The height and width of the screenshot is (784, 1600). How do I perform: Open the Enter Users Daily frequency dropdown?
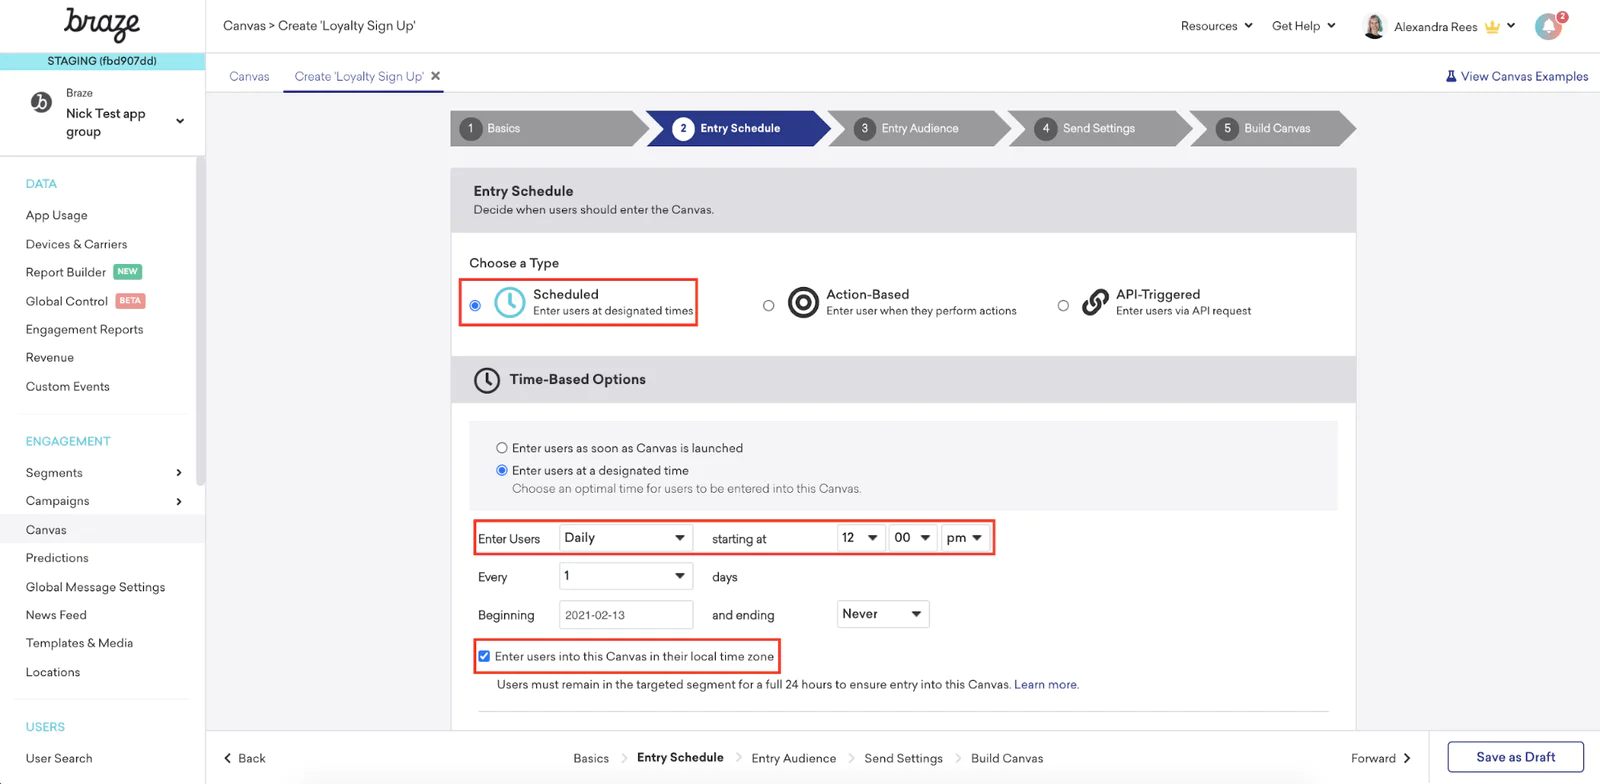(x=626, y=538)
